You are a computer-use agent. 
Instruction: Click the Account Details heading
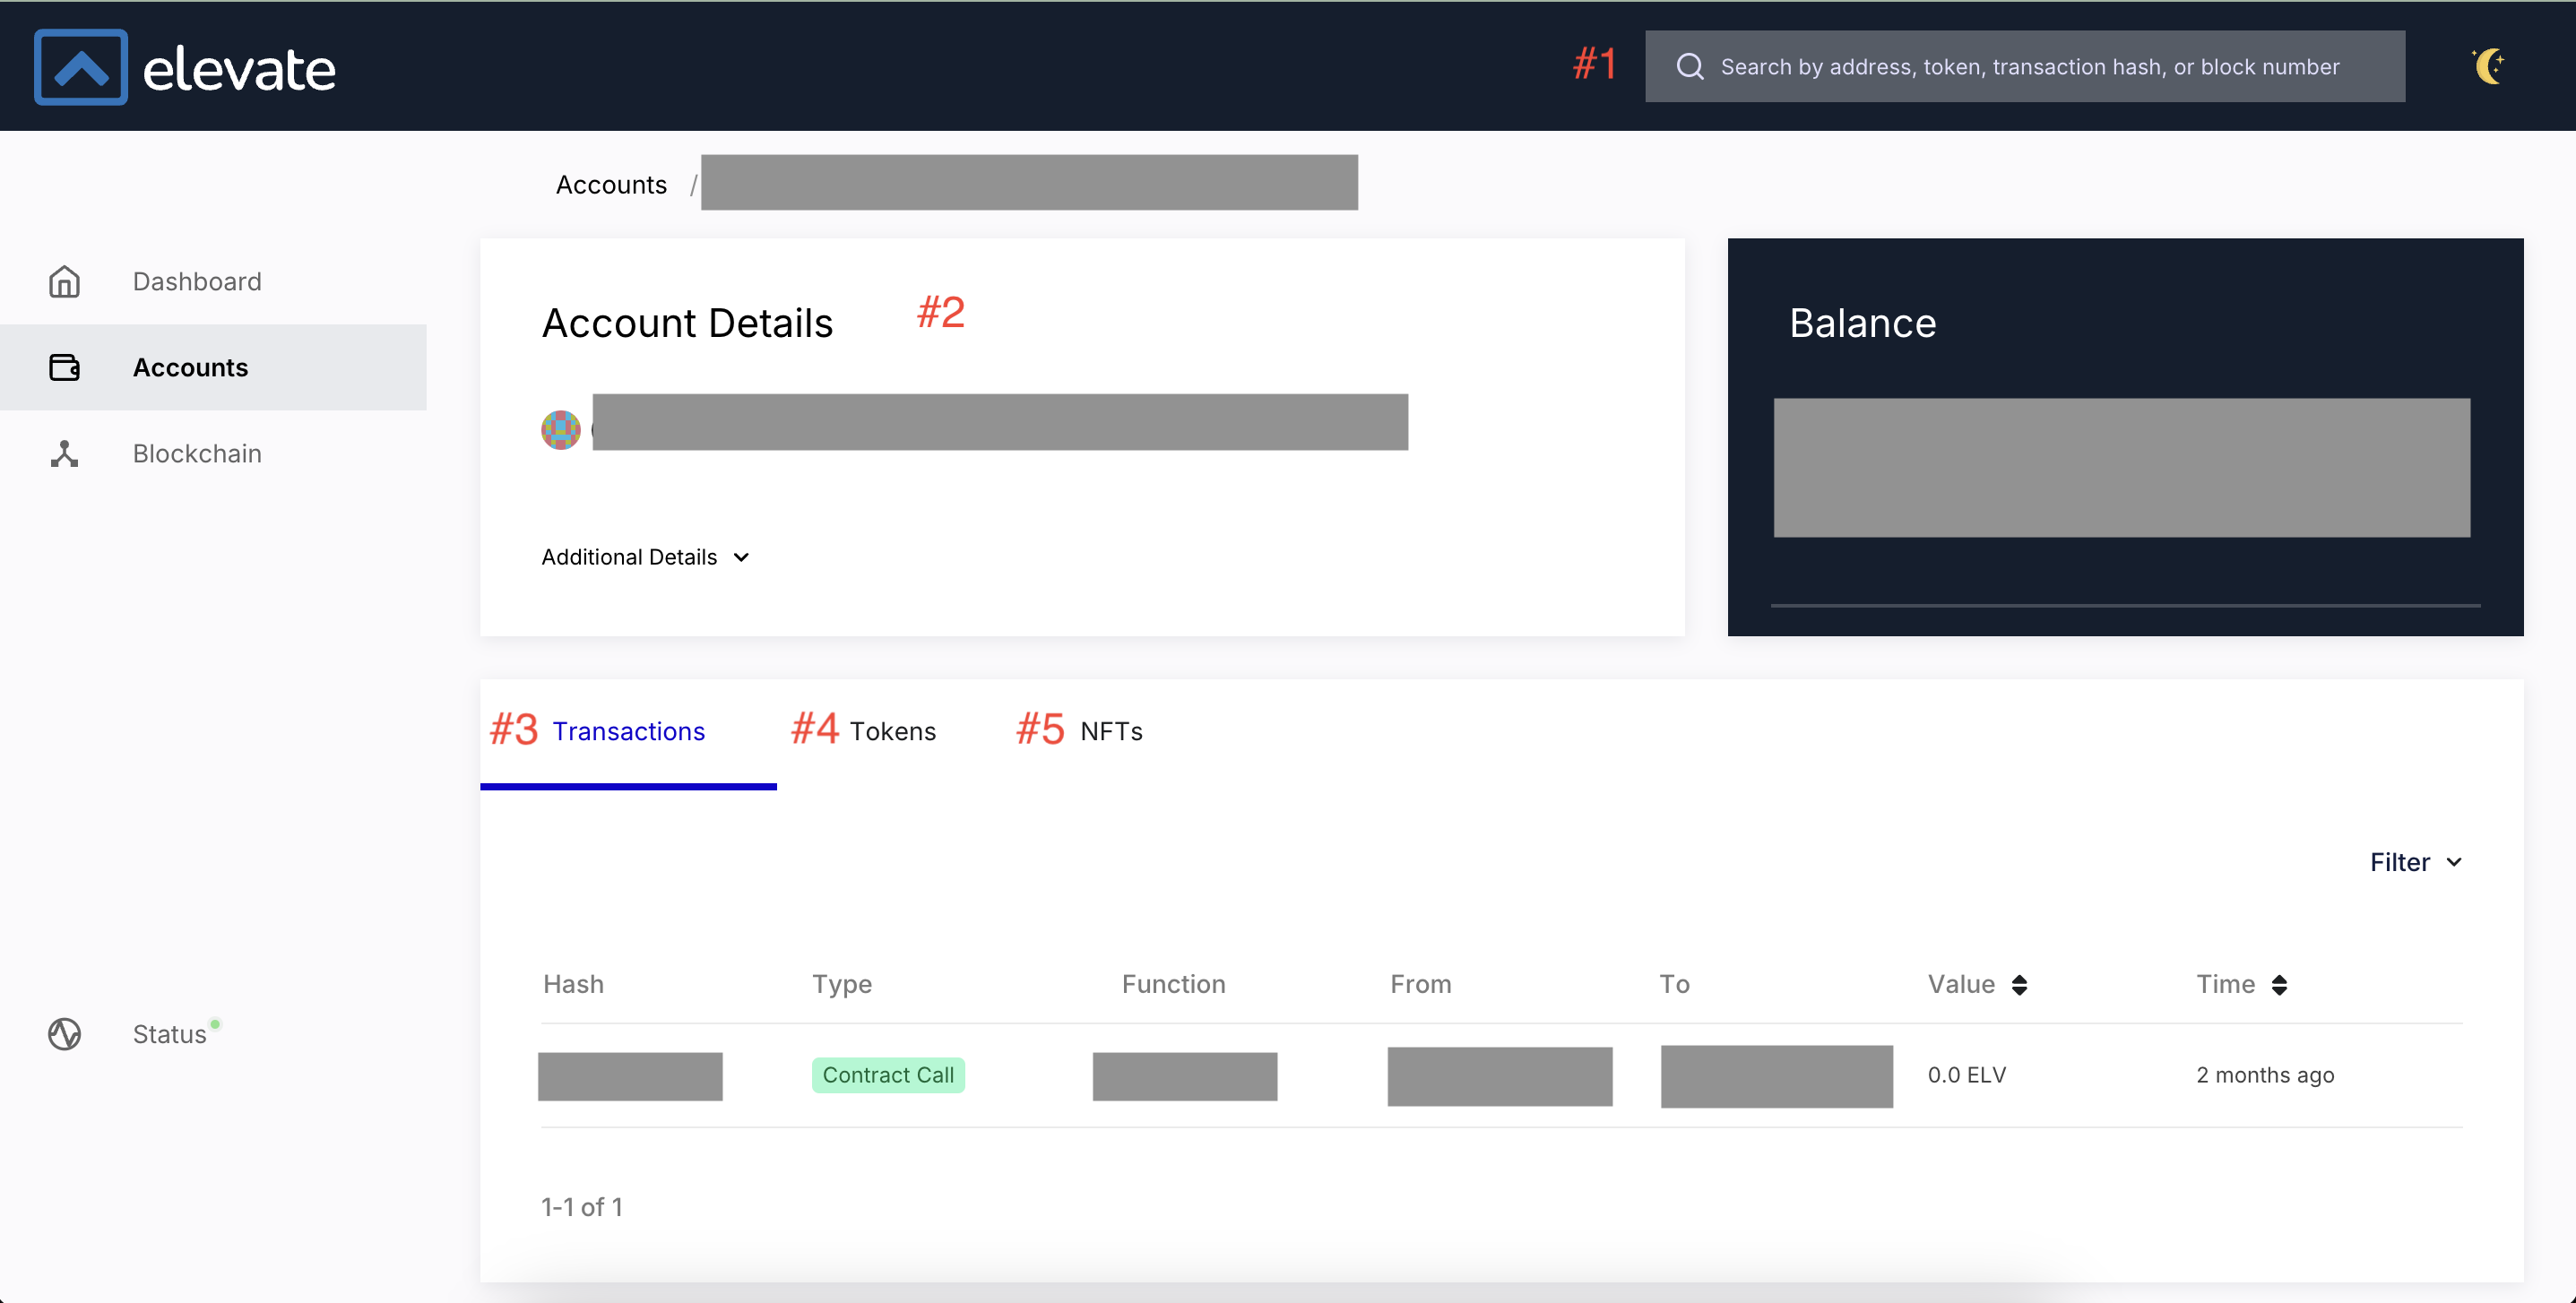[x=687, y=323]
